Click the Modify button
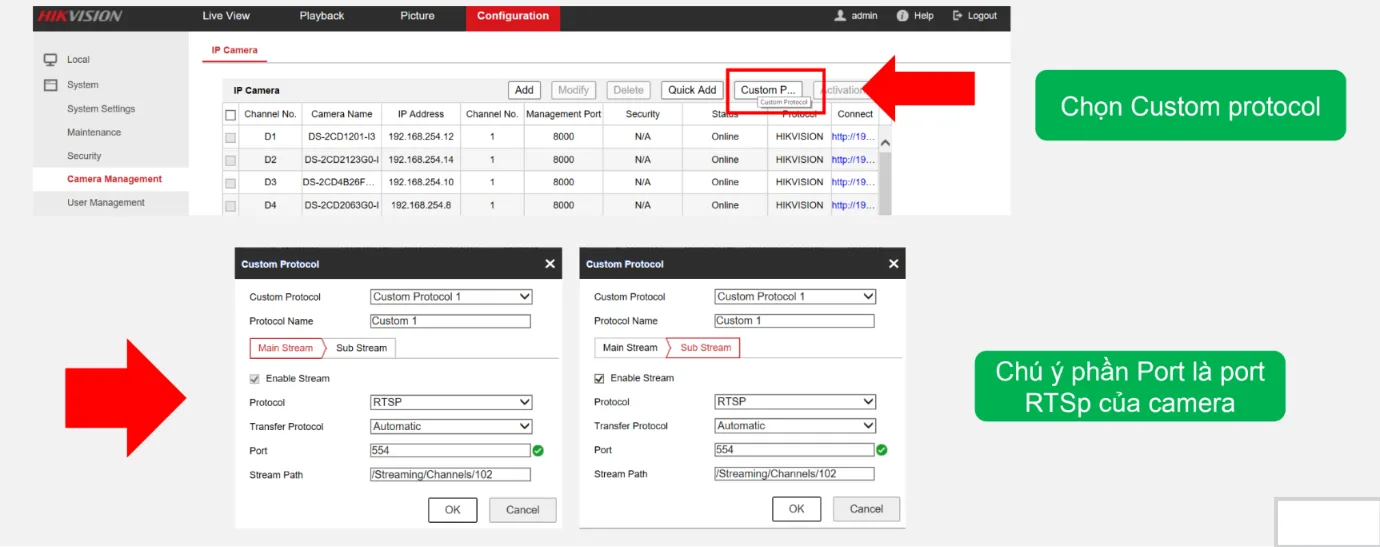This screenshot has height=547, width=1380. (573, 90)
